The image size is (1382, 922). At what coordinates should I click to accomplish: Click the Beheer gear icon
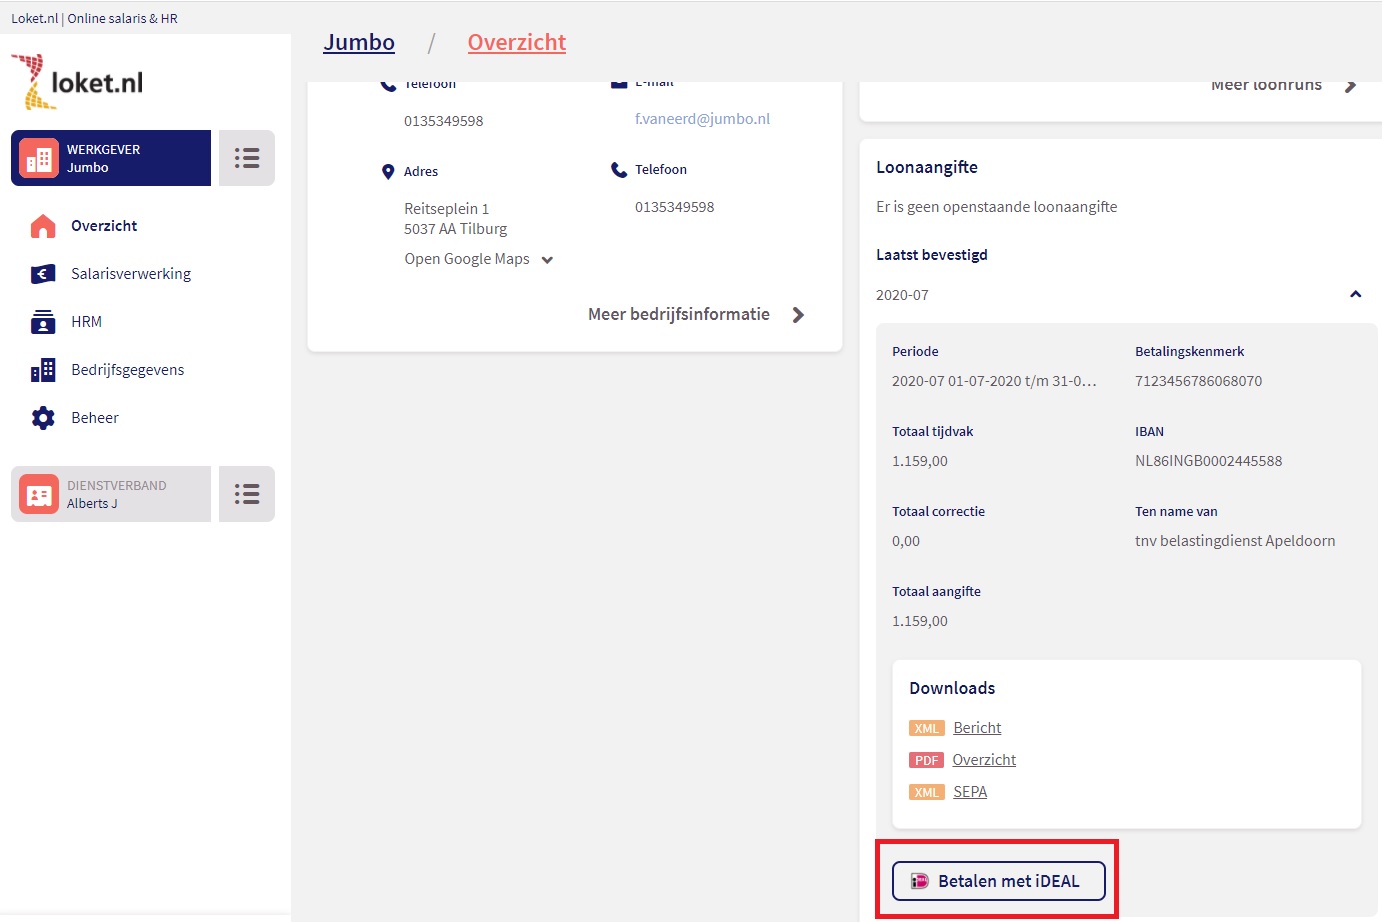click(43, 418)
